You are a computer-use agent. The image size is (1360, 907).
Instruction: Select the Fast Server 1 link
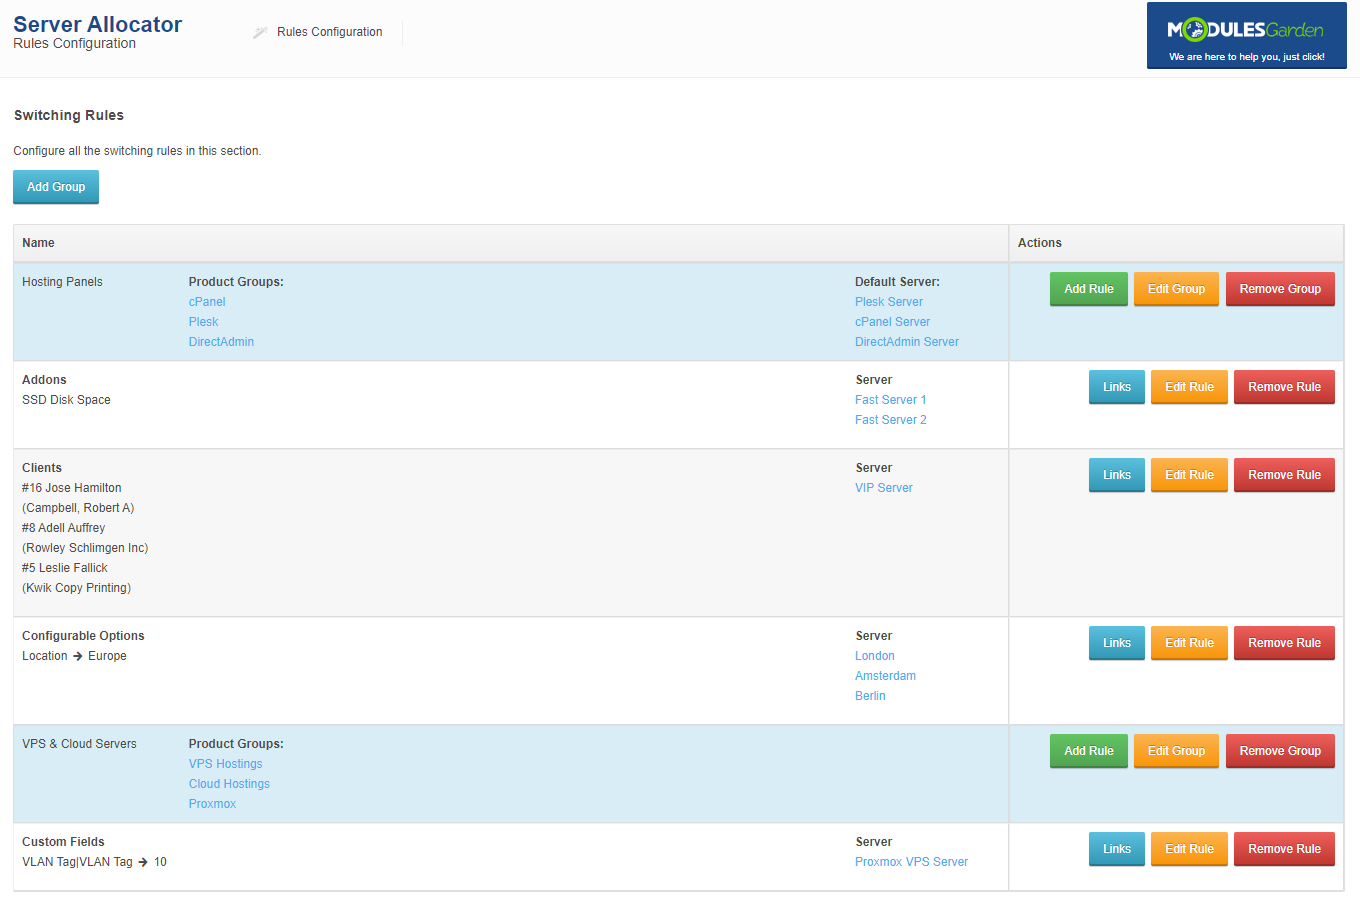click(x=890, y=399)
